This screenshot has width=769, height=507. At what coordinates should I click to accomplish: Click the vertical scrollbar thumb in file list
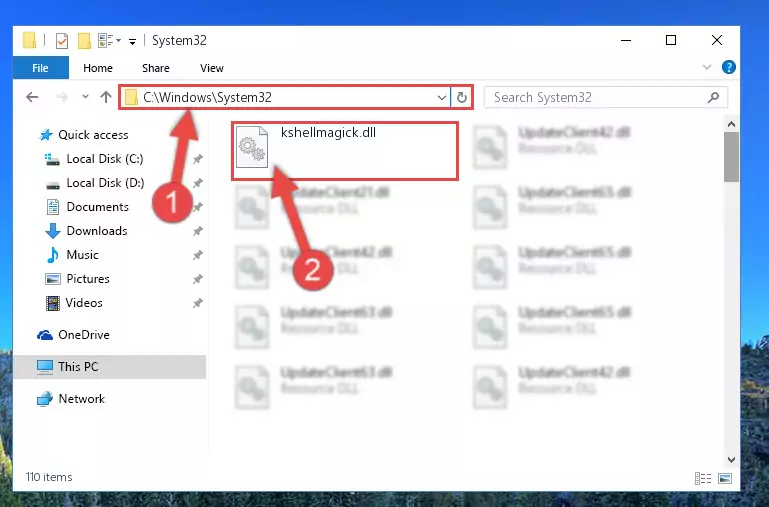coord(731,157)
